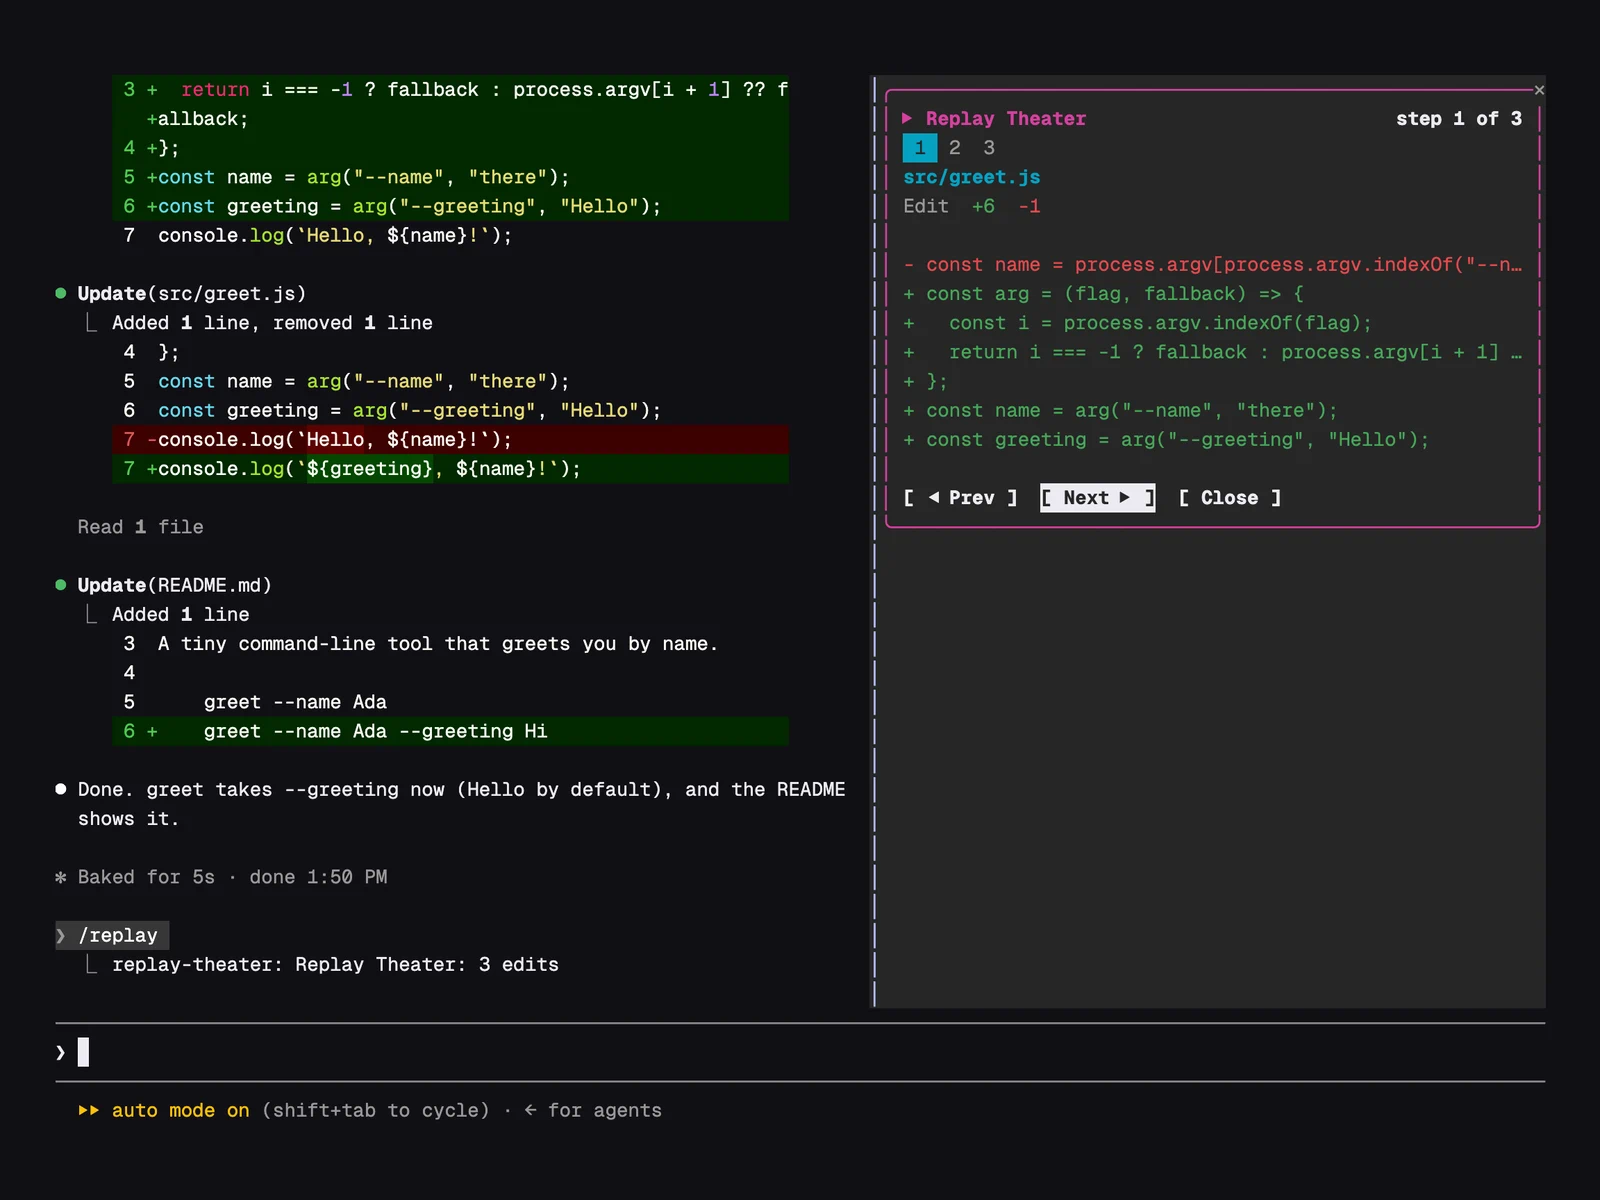Select step tab 1 in Replay Theater
The height and width of the screenshot is (1200, 1600).
tap(920, 148)
